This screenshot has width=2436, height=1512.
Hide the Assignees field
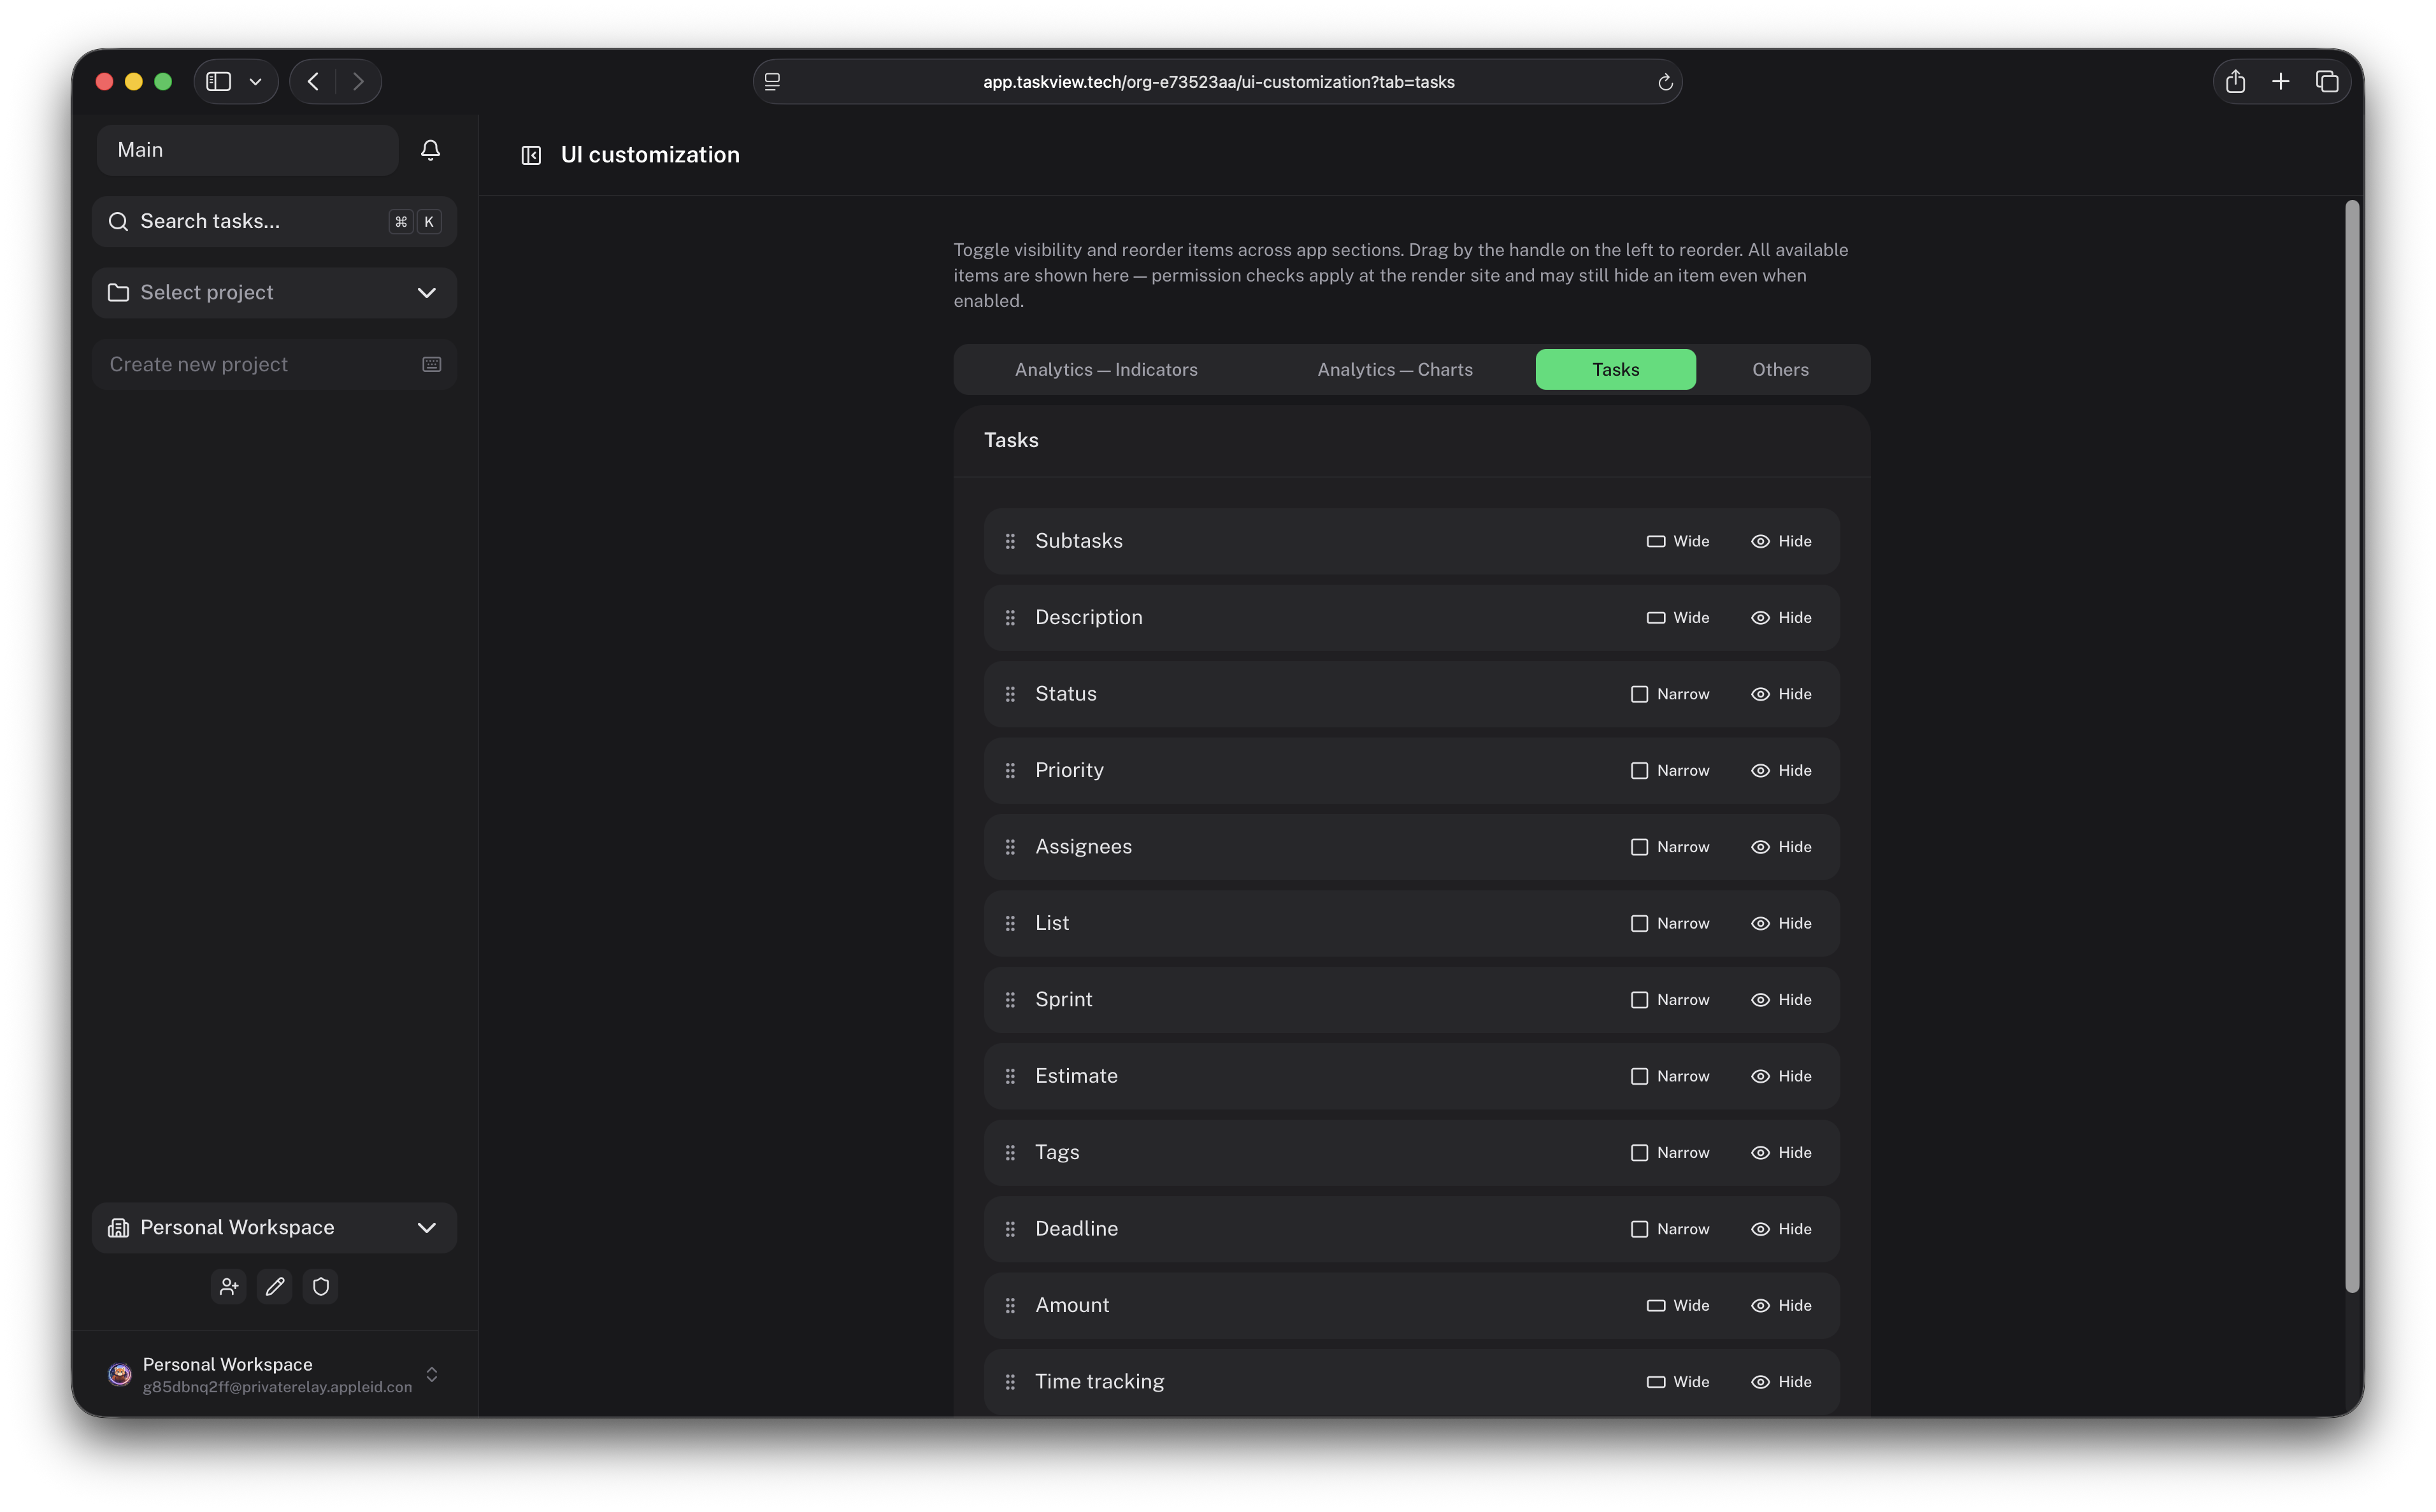(1781, 847)
